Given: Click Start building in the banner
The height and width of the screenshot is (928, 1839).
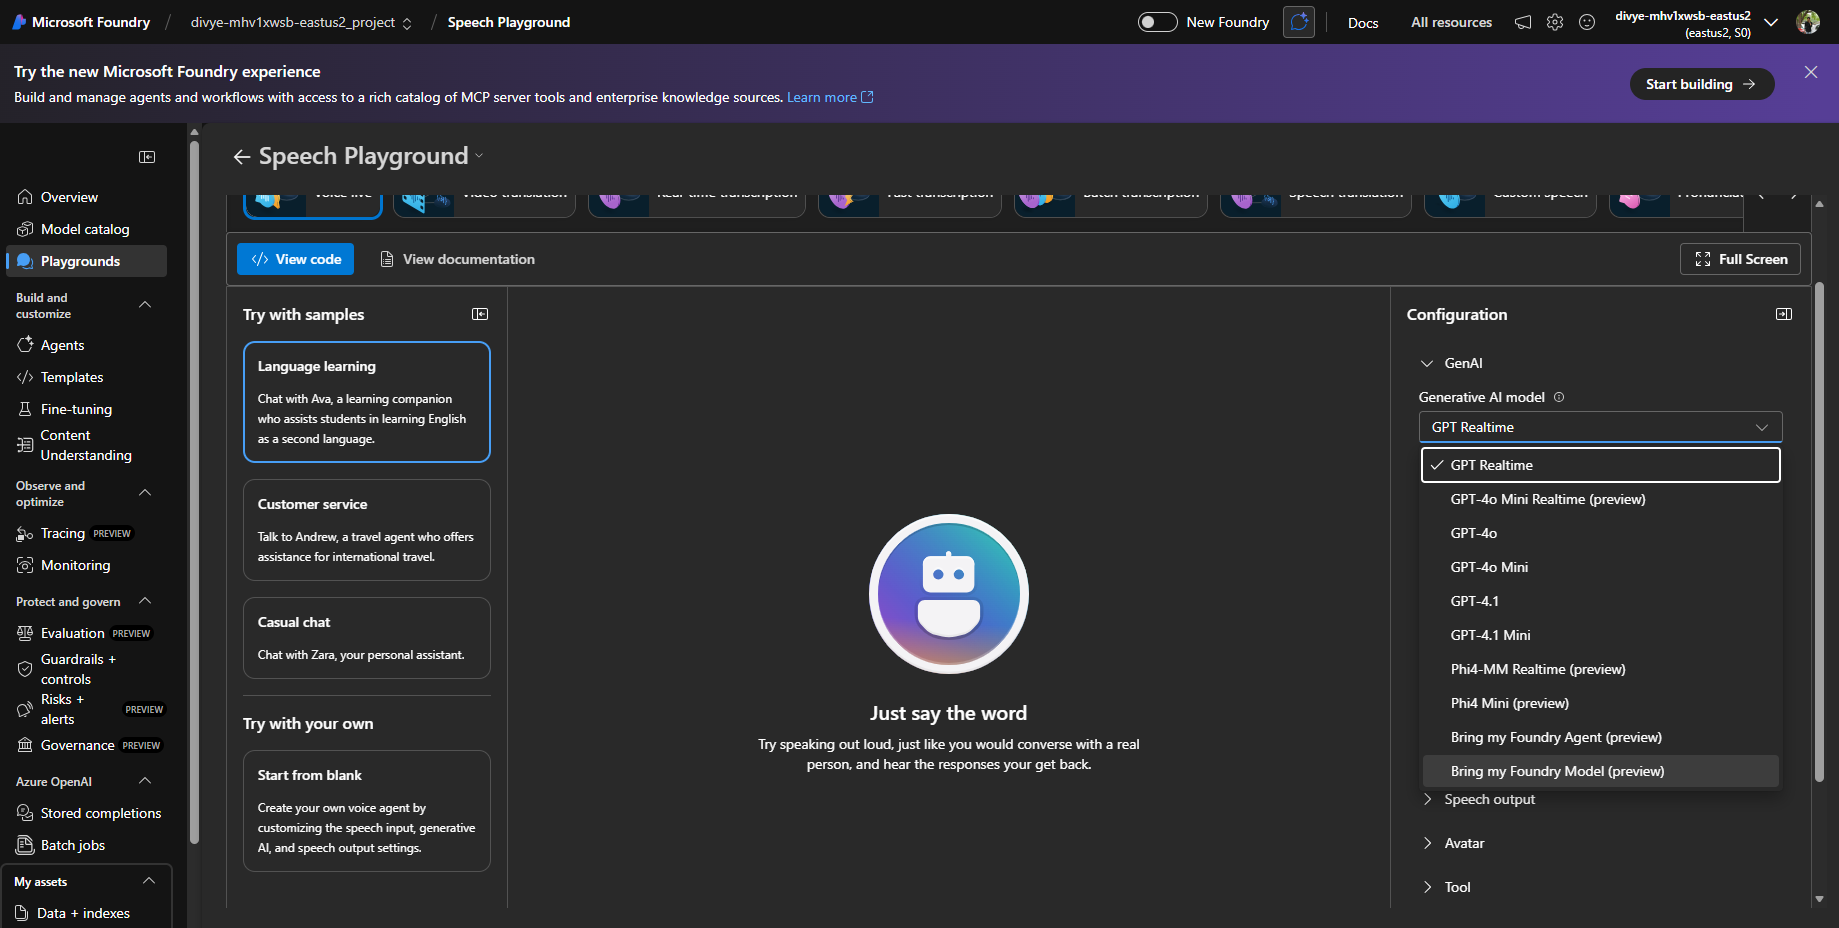Looking at the screenshot, I should click(1702, 84).
